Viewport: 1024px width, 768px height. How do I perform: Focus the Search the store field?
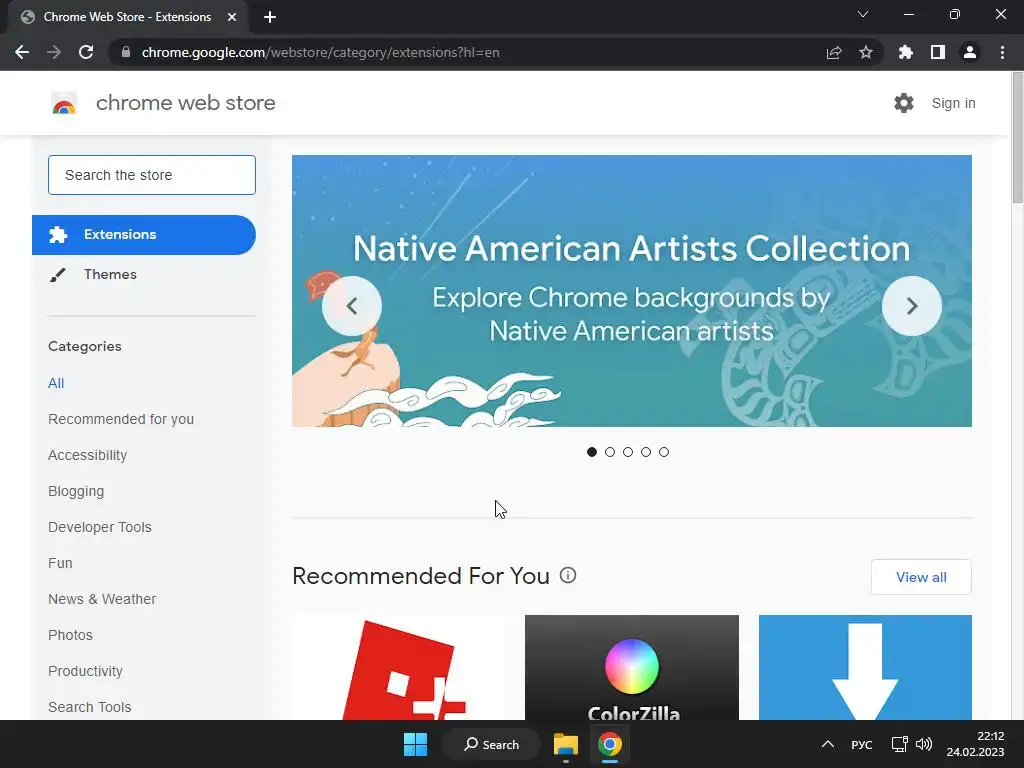[152, 175]
